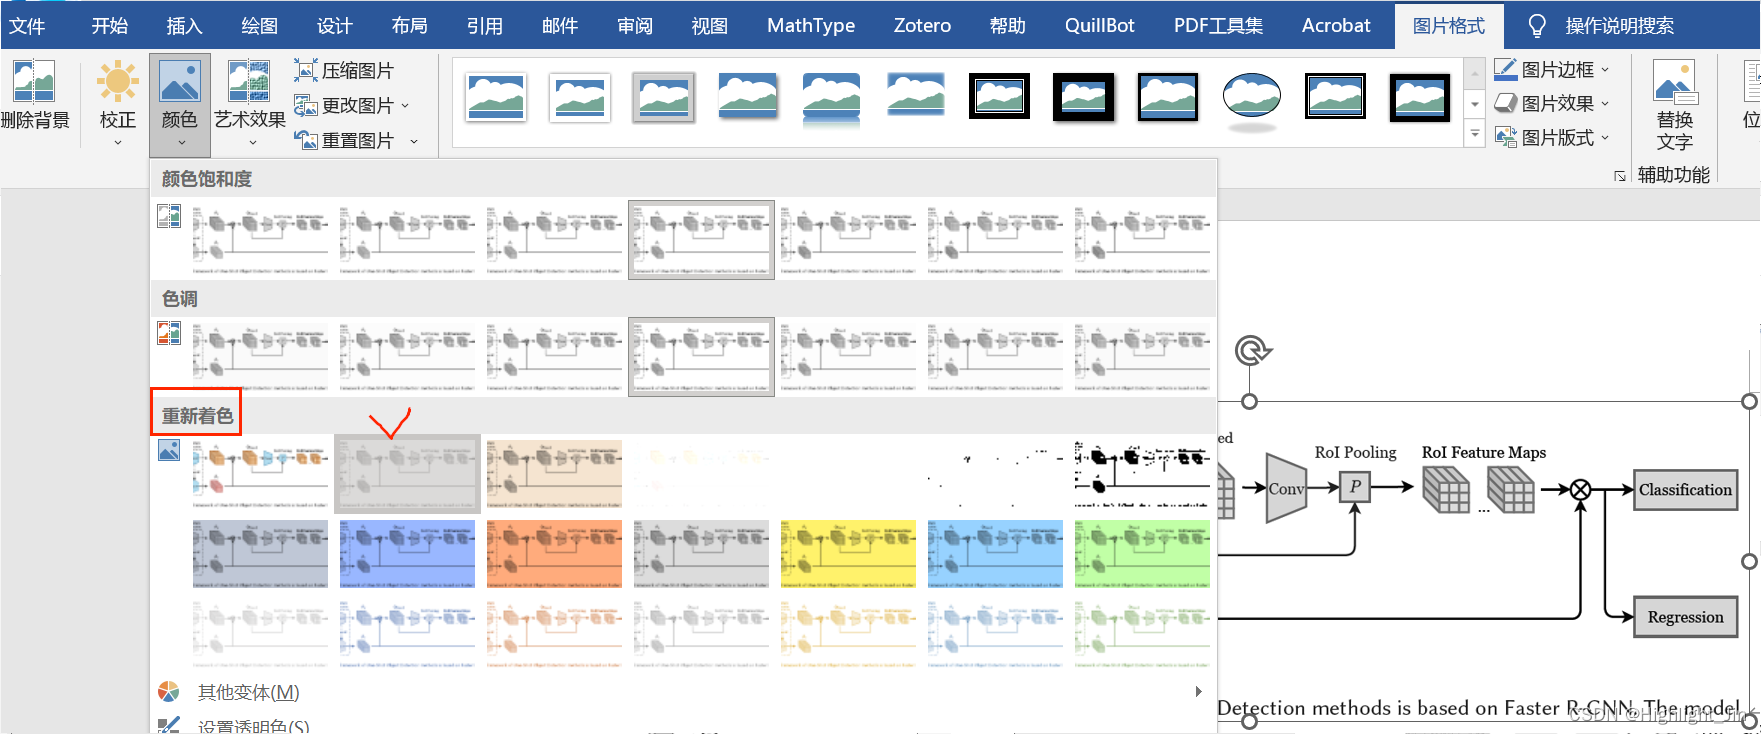The width and height of the screenshot is (1761, 734).
Task: Select first (0%) color saturation thumbnail
Action: coord(260,239)
